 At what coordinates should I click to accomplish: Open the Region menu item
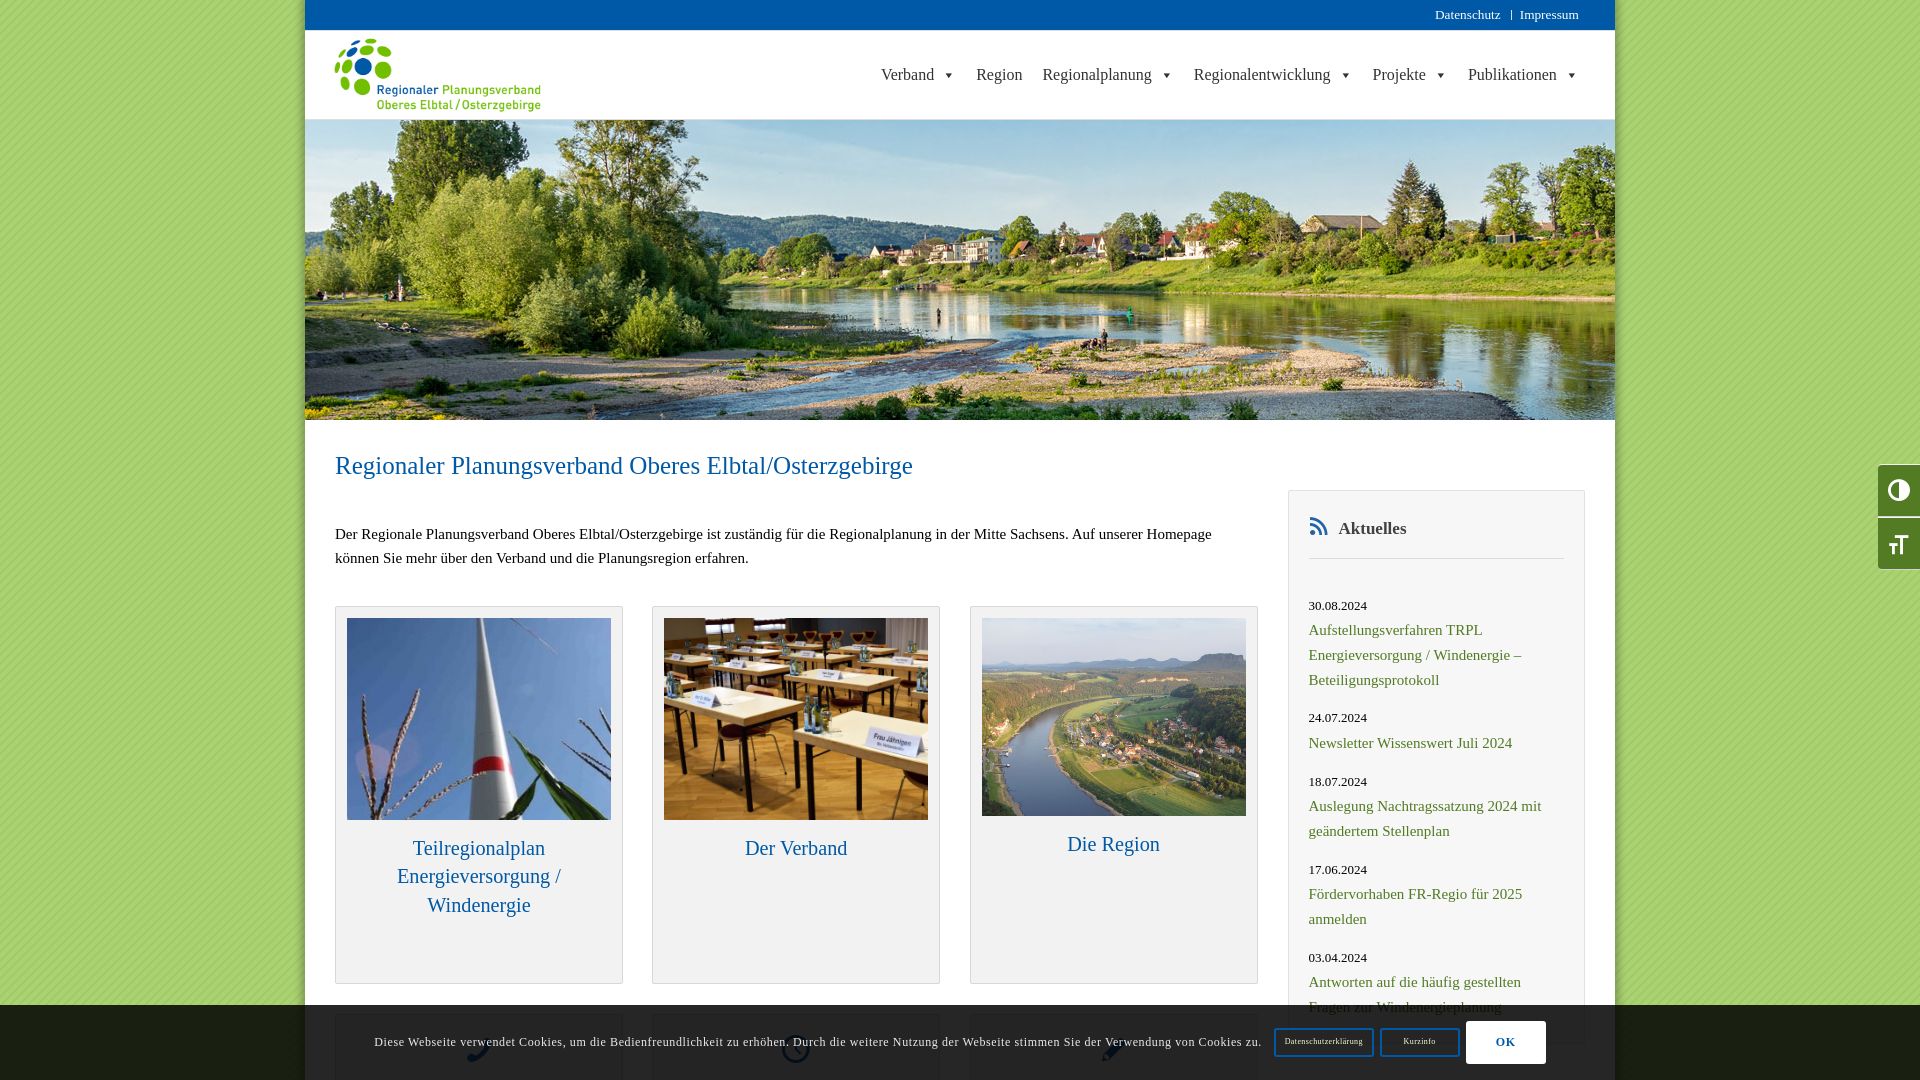(x=999, y=75)
